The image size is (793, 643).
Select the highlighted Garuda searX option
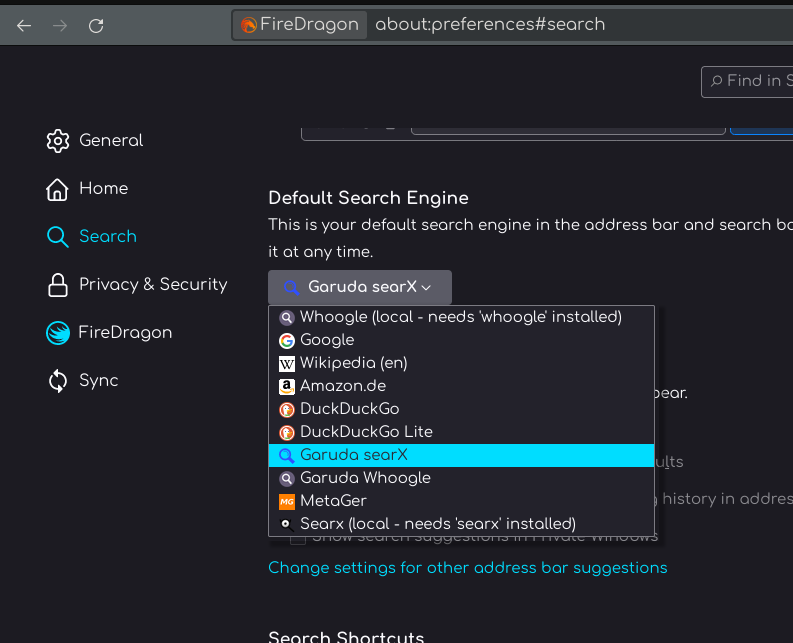pos(461,455)
